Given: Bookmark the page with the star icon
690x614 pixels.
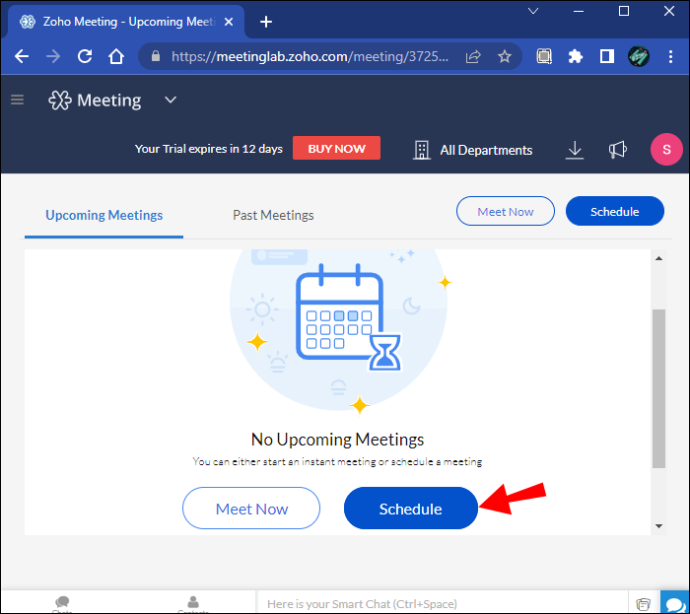Looking at the screenshot, I should click(x=504, y=56).
